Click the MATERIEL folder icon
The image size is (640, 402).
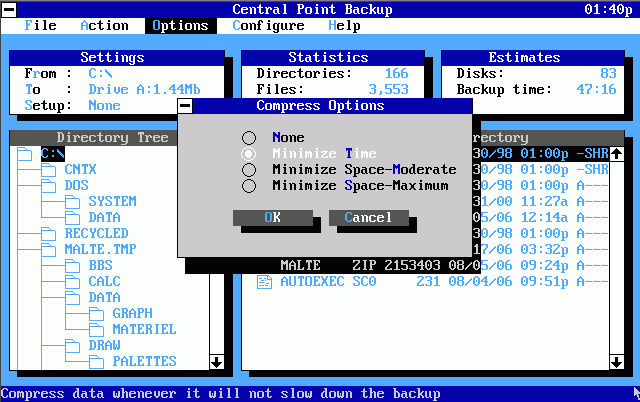tap(97, 330)
